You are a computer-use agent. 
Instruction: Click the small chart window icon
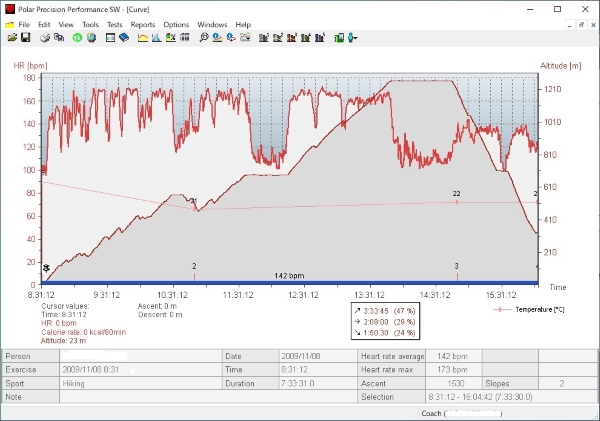245,38
